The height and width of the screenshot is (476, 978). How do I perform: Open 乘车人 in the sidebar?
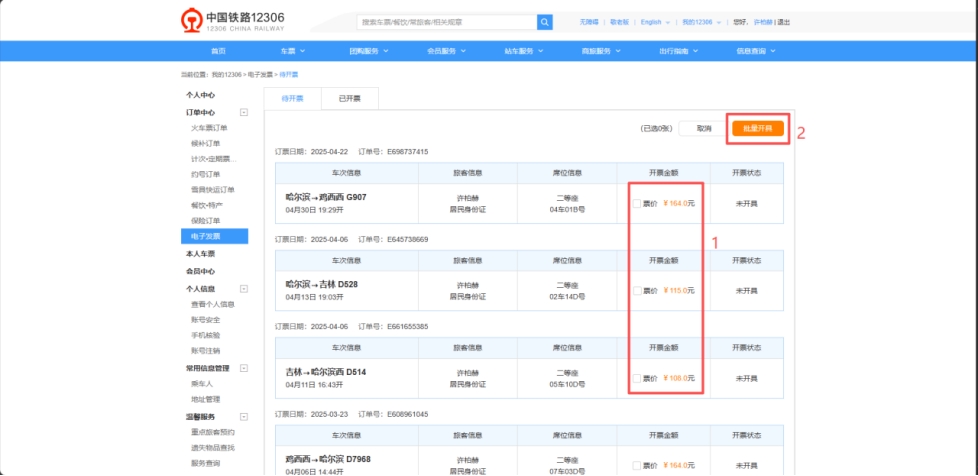(201, 384)
